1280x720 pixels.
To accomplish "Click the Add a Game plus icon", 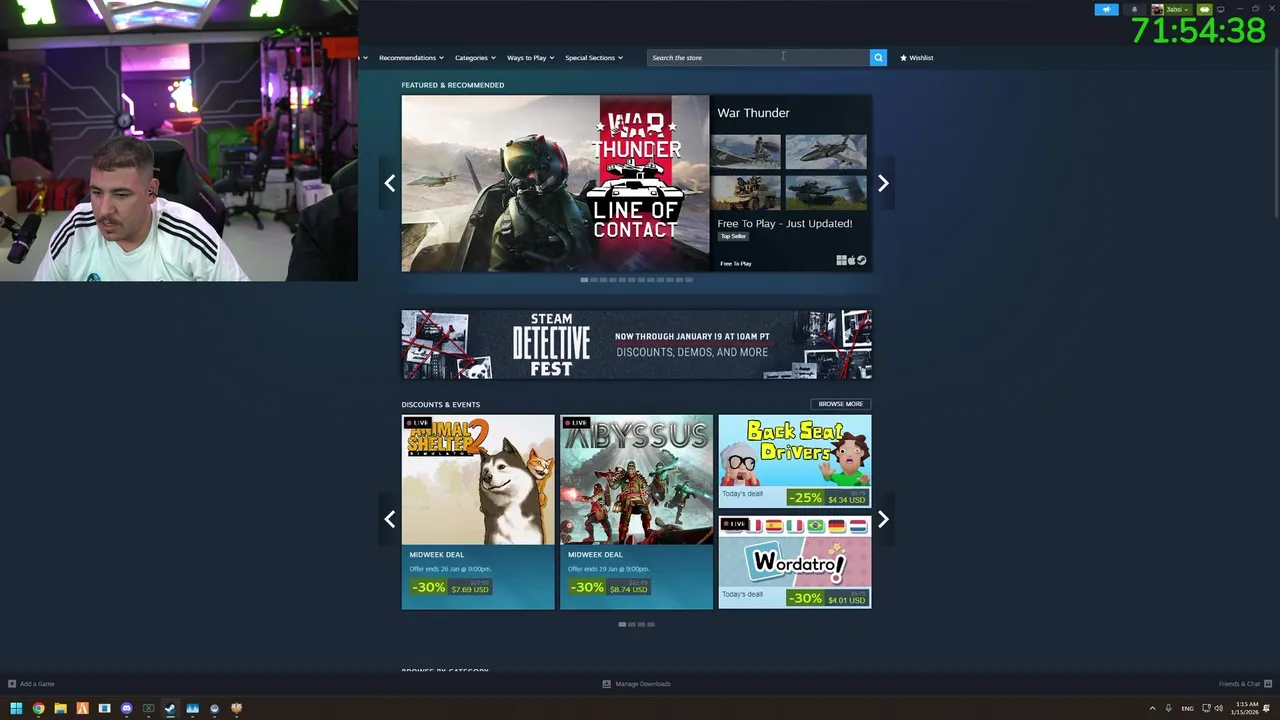I will [x=12, y=684].
